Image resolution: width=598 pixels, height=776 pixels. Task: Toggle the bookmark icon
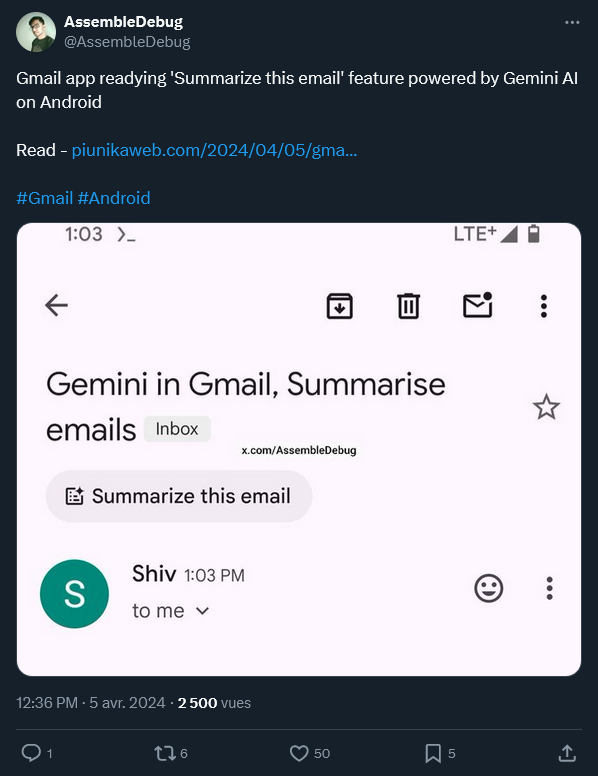point(433,753)
